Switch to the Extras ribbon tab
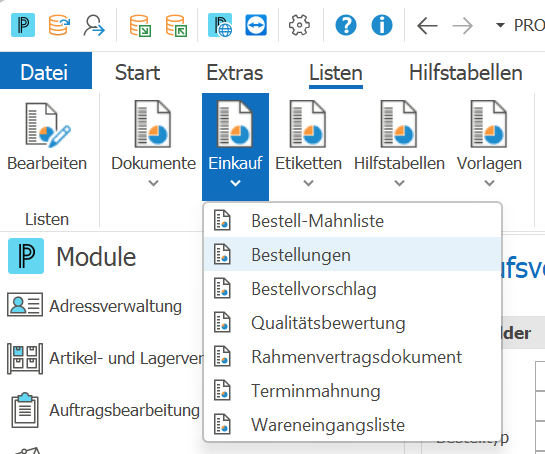Screen dimensions: 545x454 235,73
